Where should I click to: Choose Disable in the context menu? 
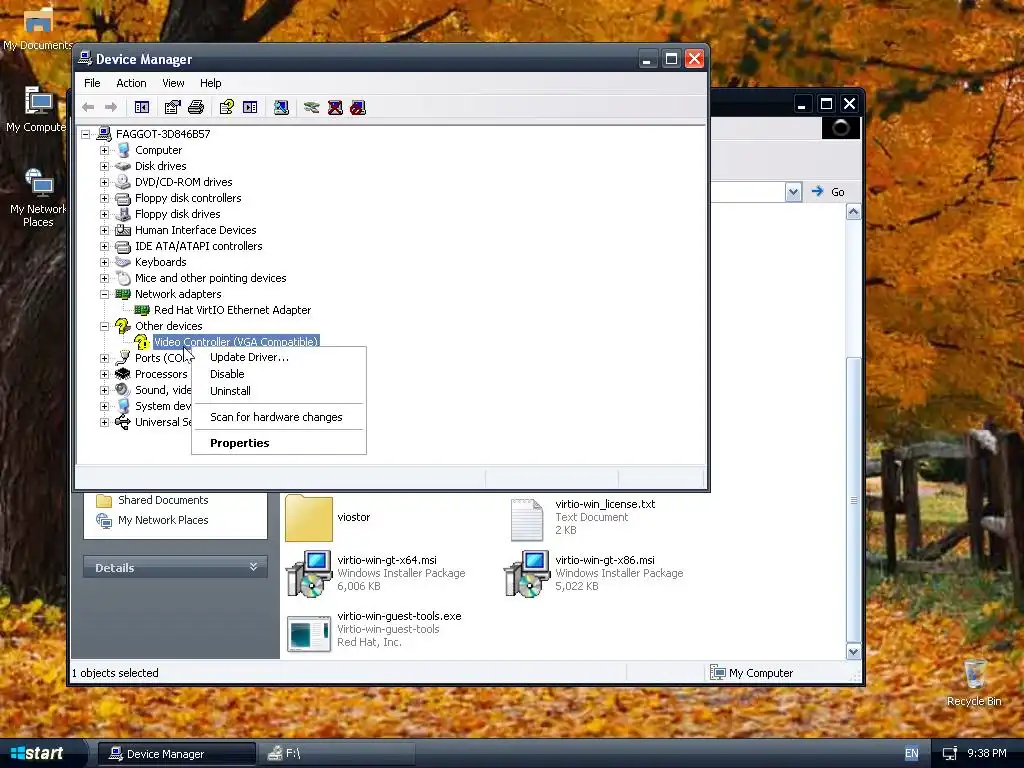pyautogui.click(x=279, y=374)
